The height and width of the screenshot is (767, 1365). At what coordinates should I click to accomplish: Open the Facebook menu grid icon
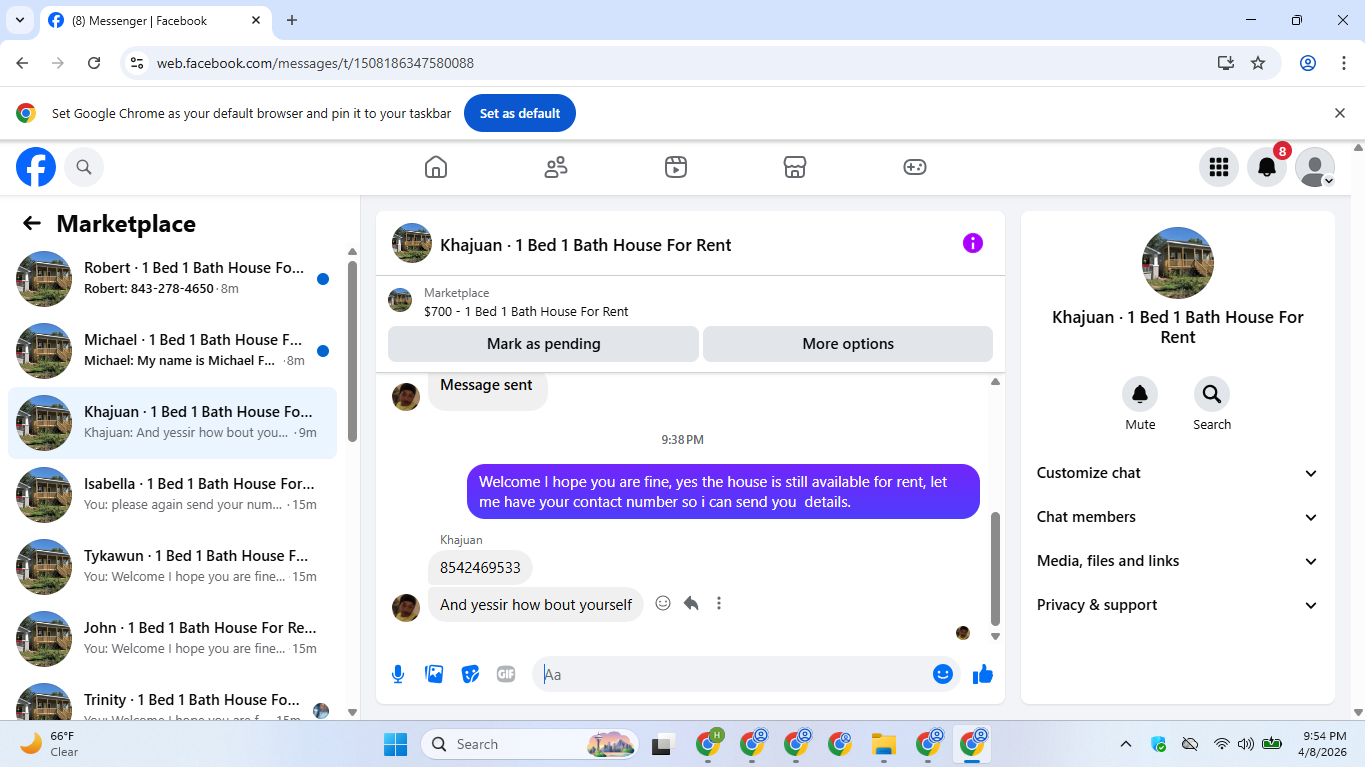click(1218, 167)
